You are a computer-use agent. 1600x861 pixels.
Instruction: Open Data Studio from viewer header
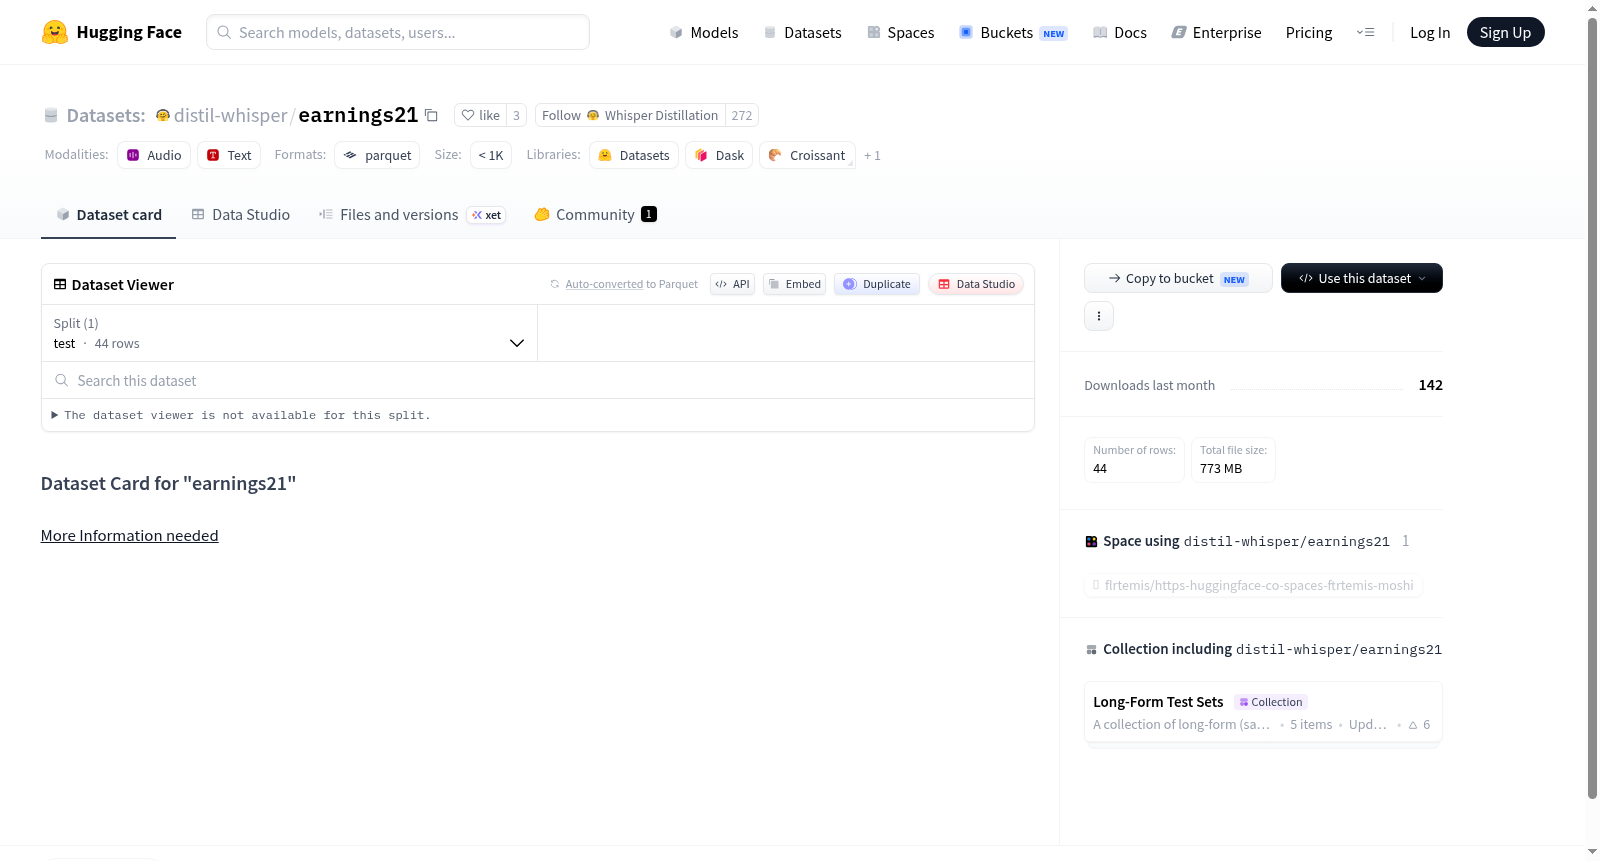(x=976, y=284)
